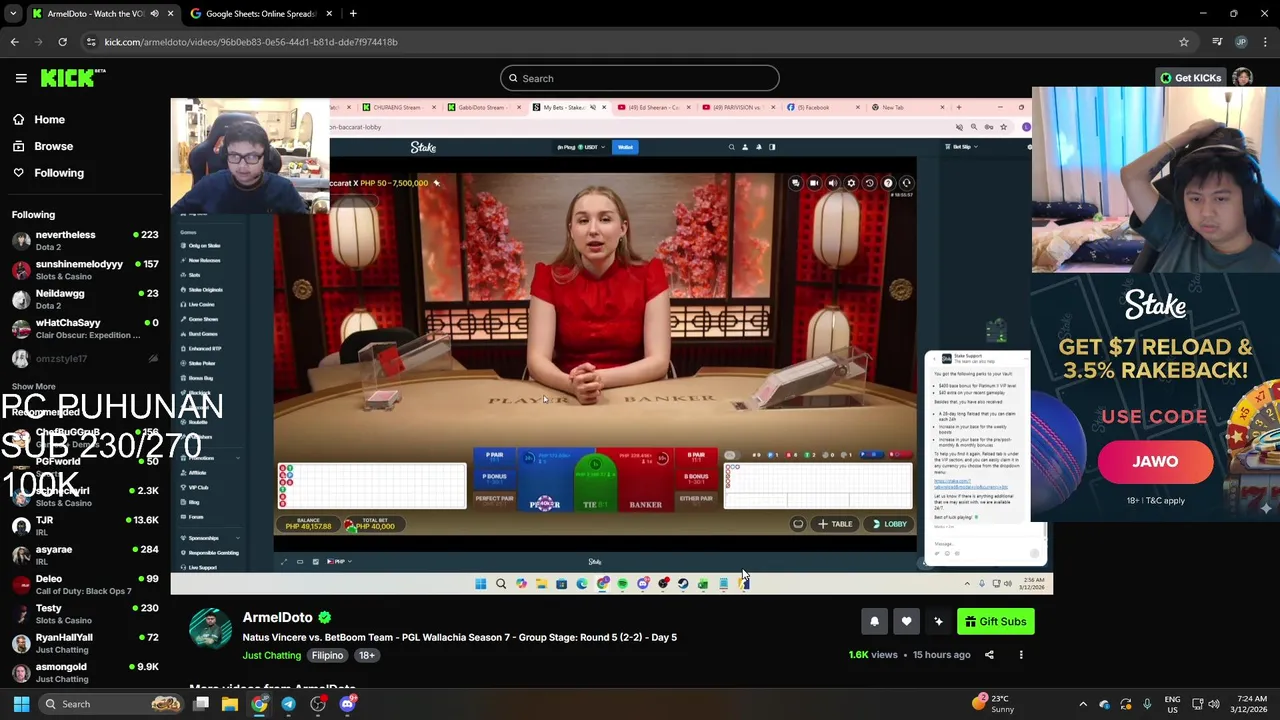1280x720 pixels.
Task: Click the Filipino language tag
Action: click(x=327, y=655)
